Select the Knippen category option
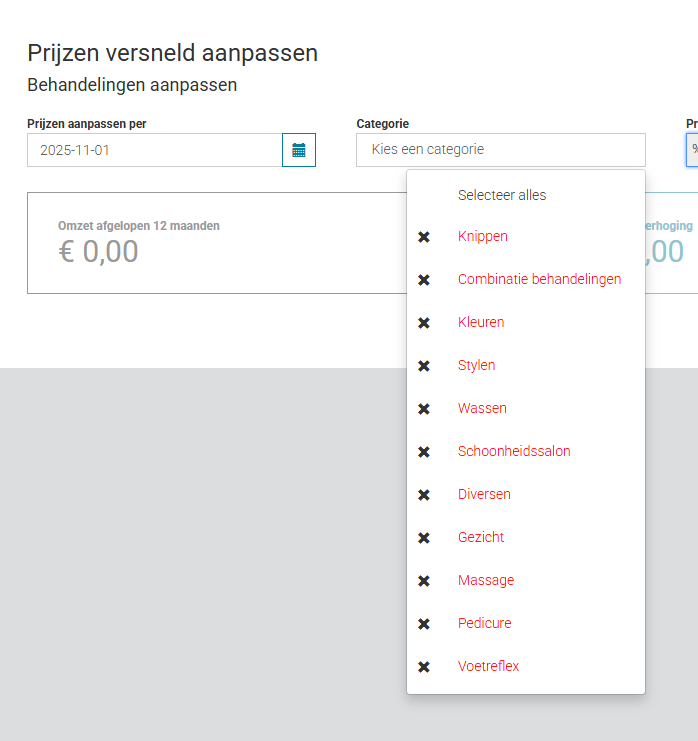The image size is (698, 741). (483, 237)
